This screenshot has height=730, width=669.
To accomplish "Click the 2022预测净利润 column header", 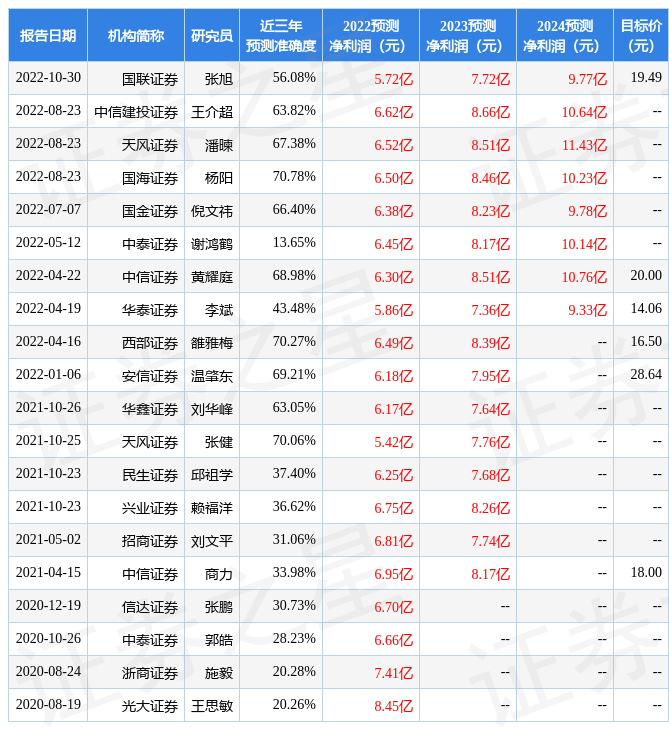I will pos(371,35).
